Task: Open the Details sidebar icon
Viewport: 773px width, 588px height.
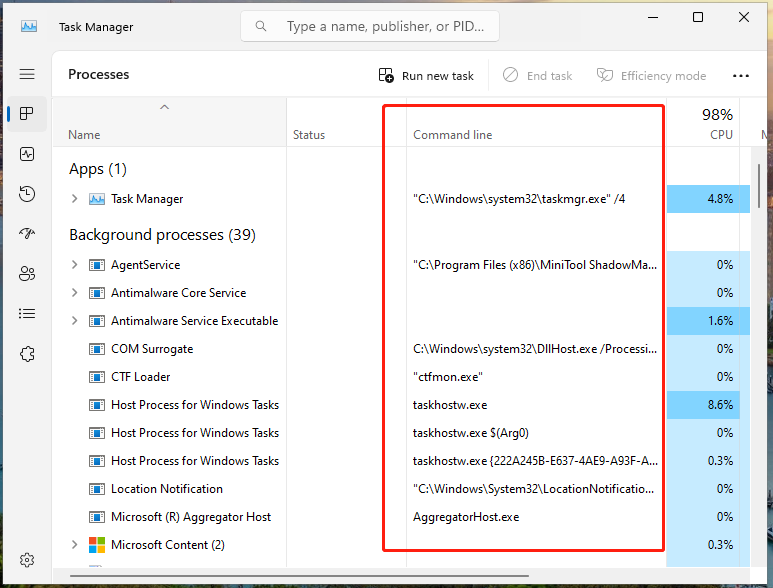Action: tap(27, 313)
